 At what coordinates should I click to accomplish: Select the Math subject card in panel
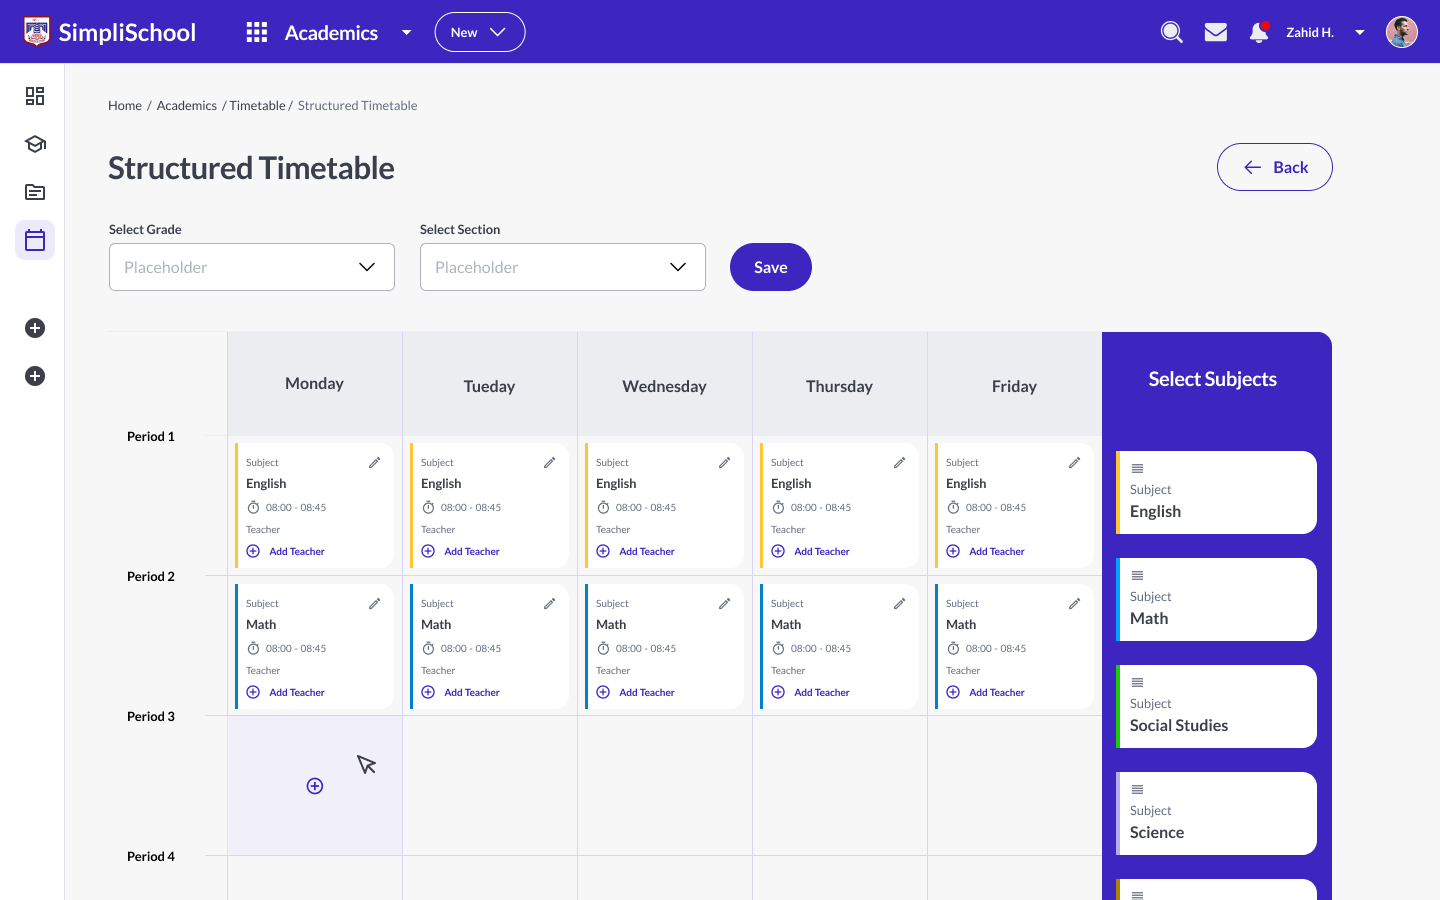1216,599
